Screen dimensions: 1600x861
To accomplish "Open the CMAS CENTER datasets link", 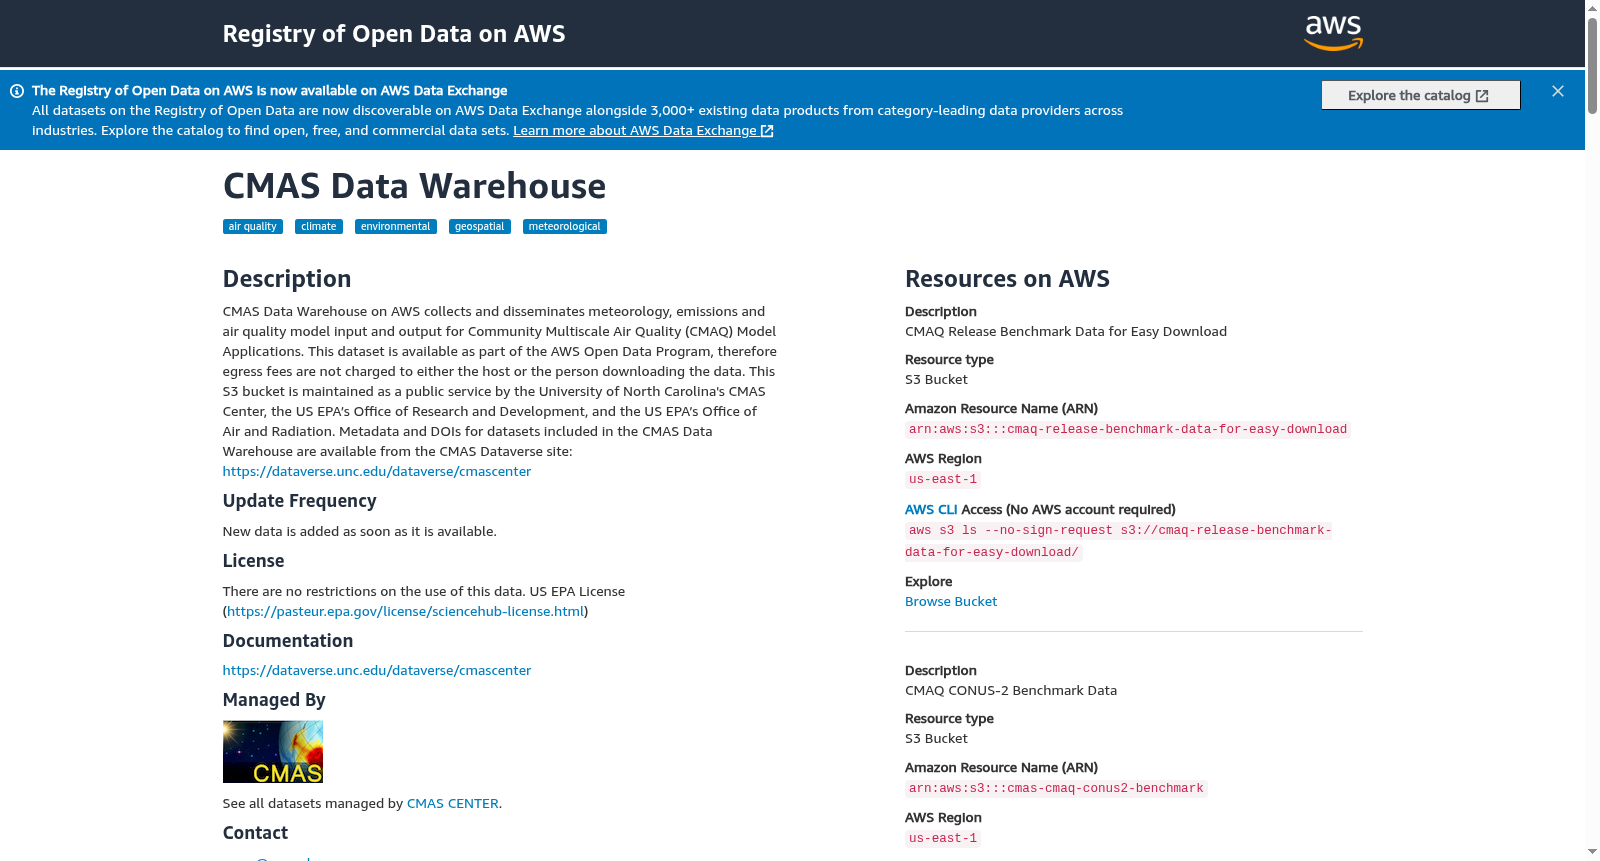I will click(x=453, y=804).
